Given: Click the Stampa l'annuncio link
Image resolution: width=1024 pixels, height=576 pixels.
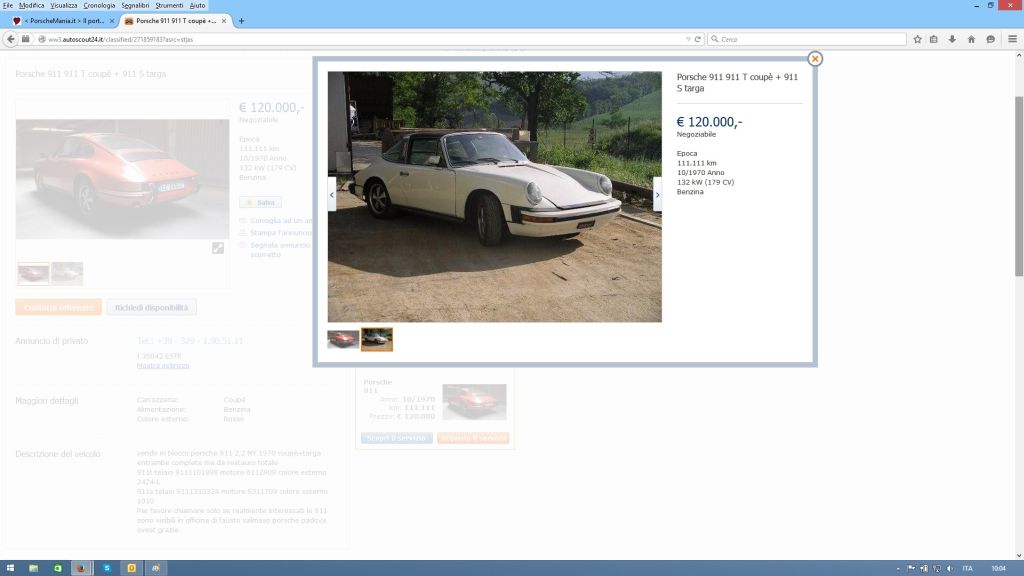Looking at the screenshot, I should pos(281,232).
